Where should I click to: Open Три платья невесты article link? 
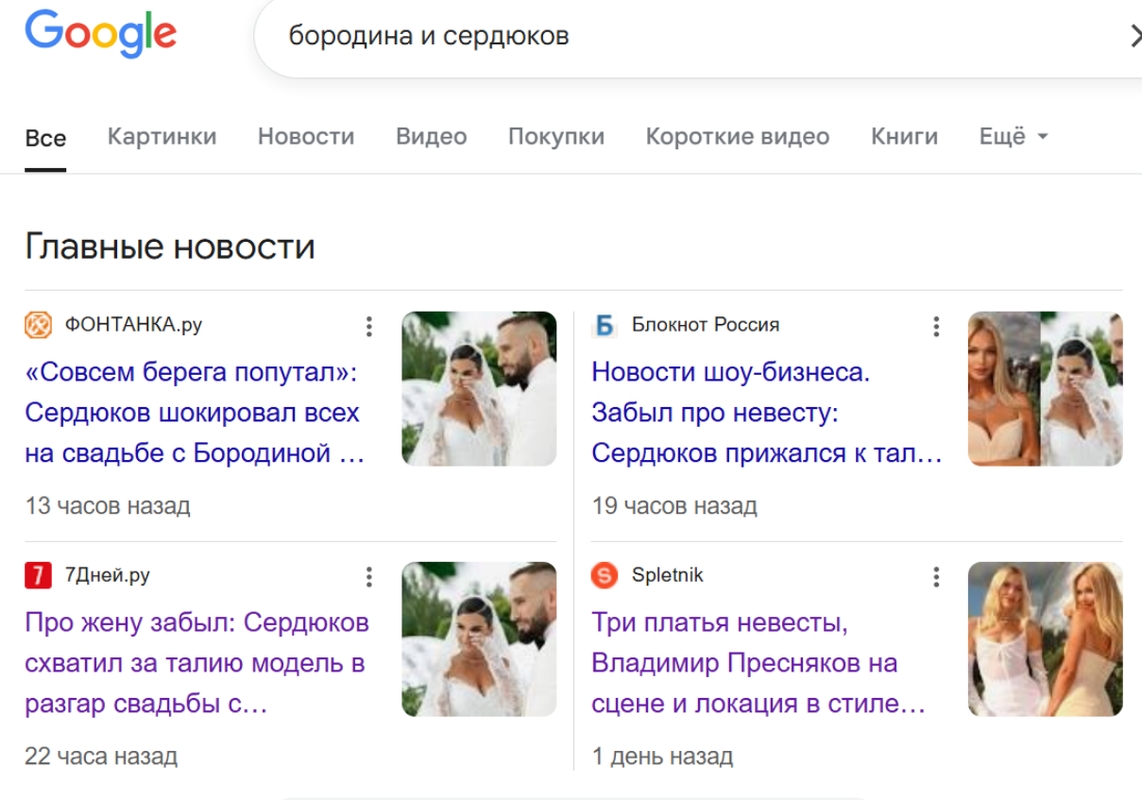point(758,662)
